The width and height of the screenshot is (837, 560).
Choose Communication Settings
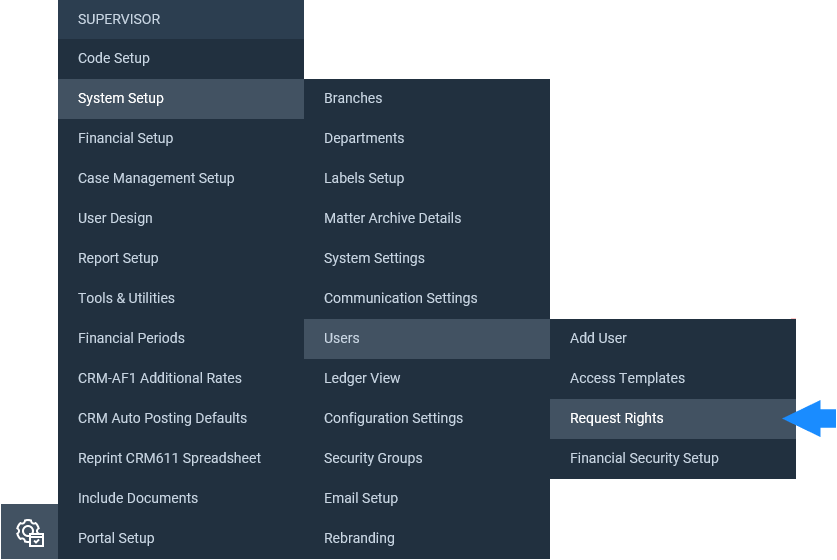[427, 299]
